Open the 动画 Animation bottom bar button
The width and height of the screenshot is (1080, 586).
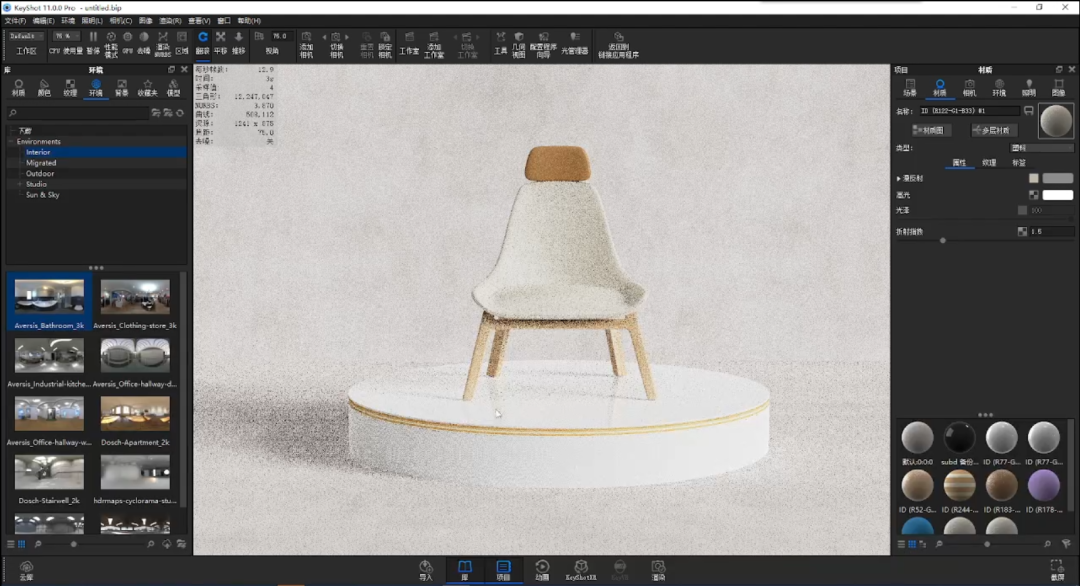point(542,570)
